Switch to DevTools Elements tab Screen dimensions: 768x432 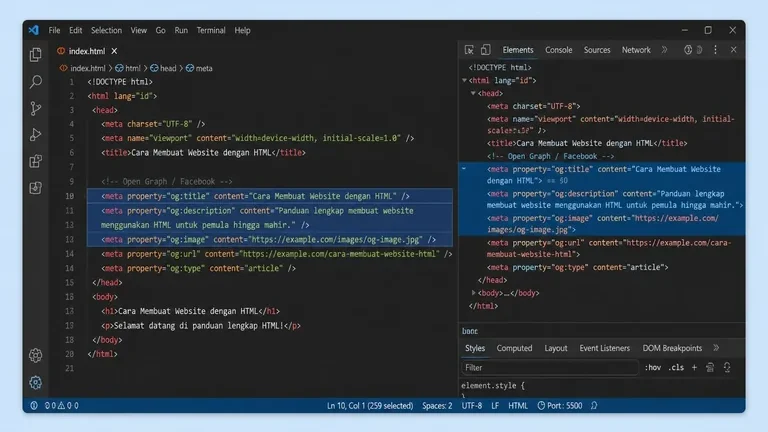tap(518, 50)
